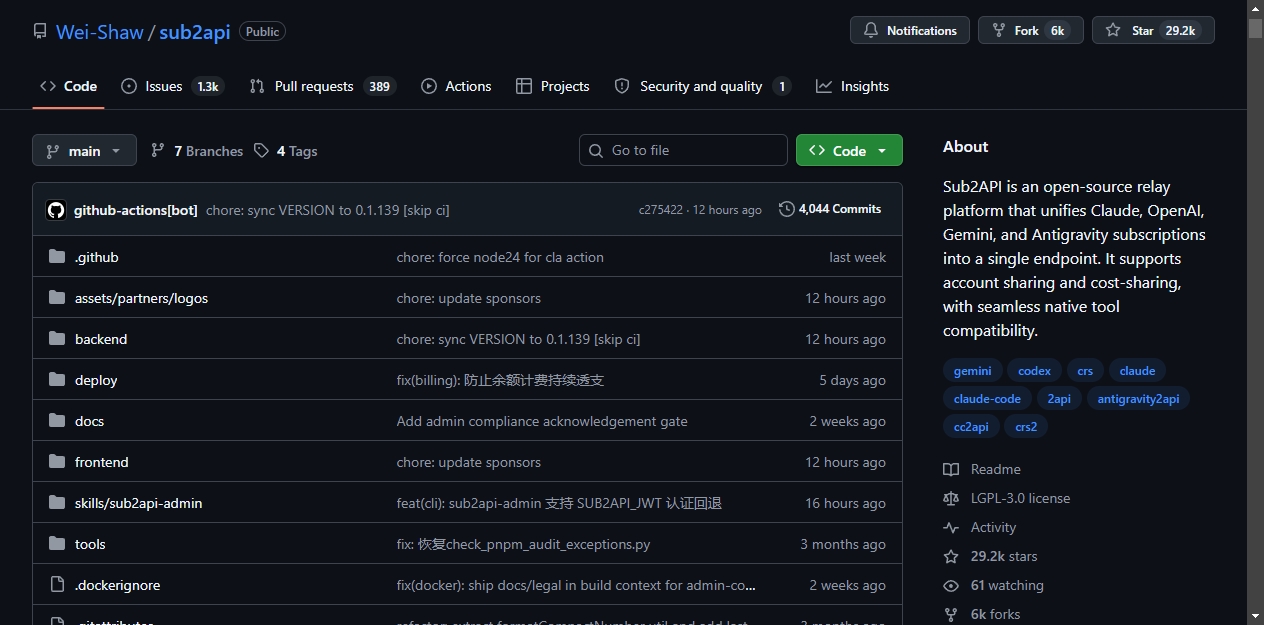Open the Projects tab
The height and width of the screenshot is (625, 1264).
[553, 86]
